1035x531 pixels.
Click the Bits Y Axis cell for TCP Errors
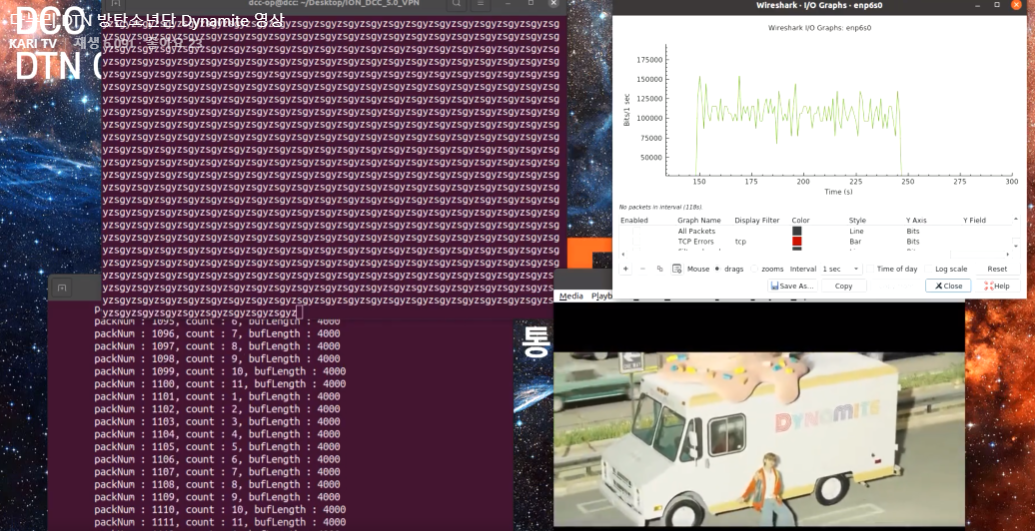coord(913,242)
